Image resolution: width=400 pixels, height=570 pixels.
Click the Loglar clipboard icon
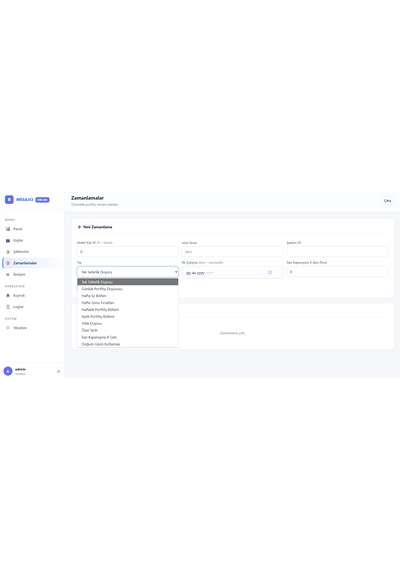pyautogui.click(x=8, y=307)
